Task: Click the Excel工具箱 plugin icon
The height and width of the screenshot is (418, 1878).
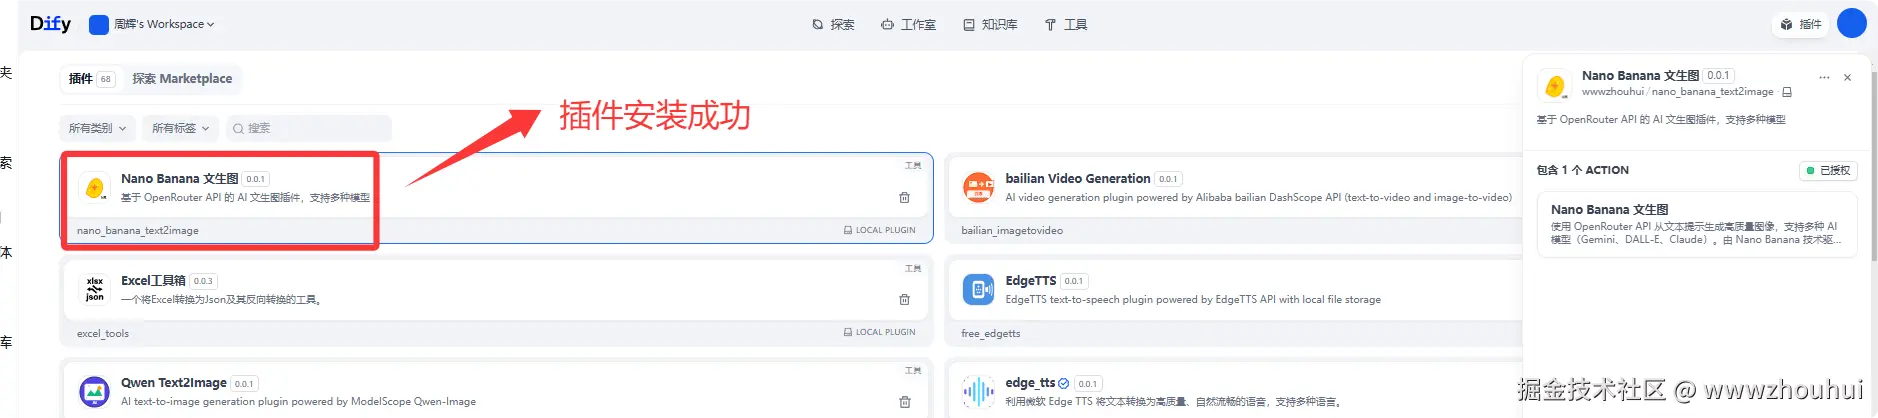Action: pos(95,289)
